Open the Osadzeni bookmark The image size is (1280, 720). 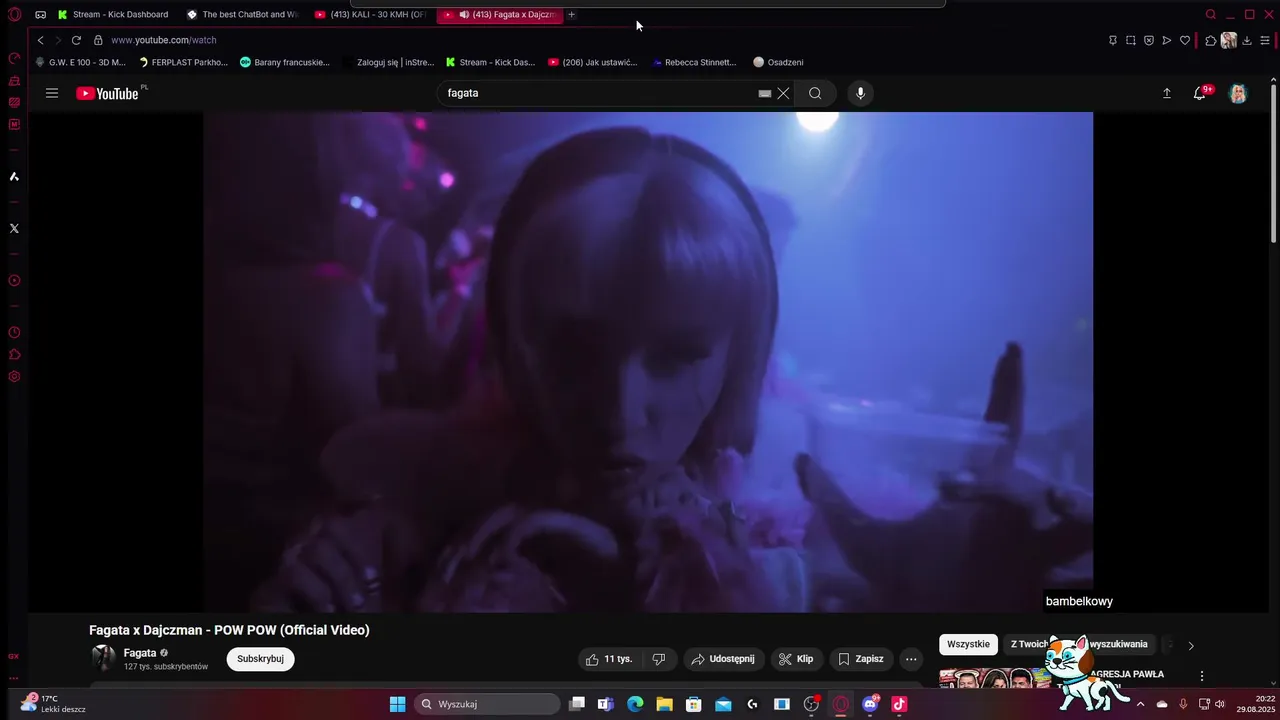779,62
